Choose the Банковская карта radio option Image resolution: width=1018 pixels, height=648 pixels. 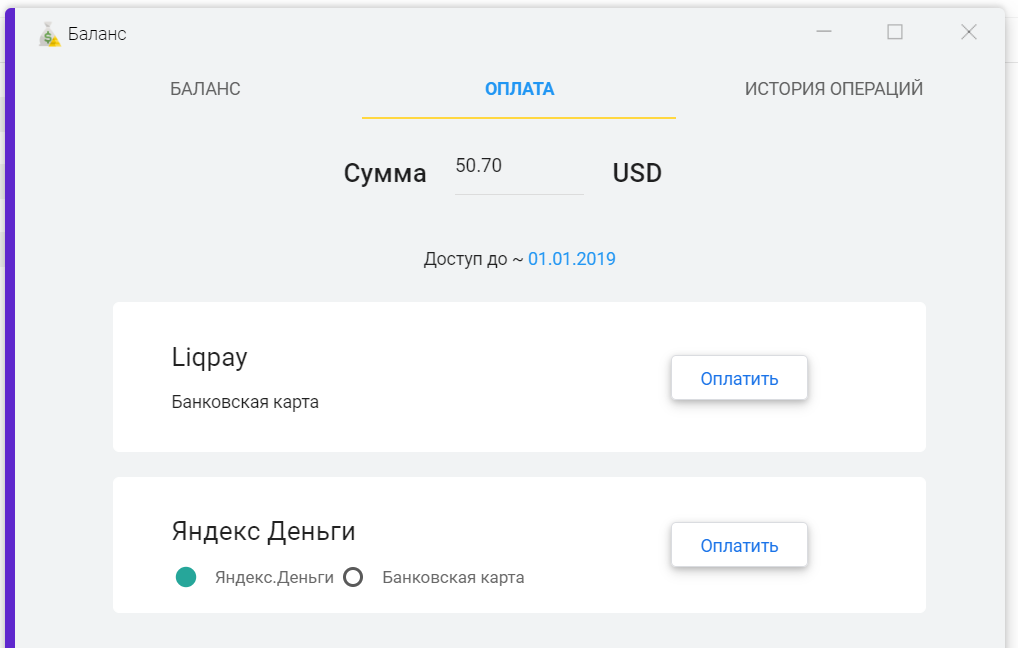point(352,577)
